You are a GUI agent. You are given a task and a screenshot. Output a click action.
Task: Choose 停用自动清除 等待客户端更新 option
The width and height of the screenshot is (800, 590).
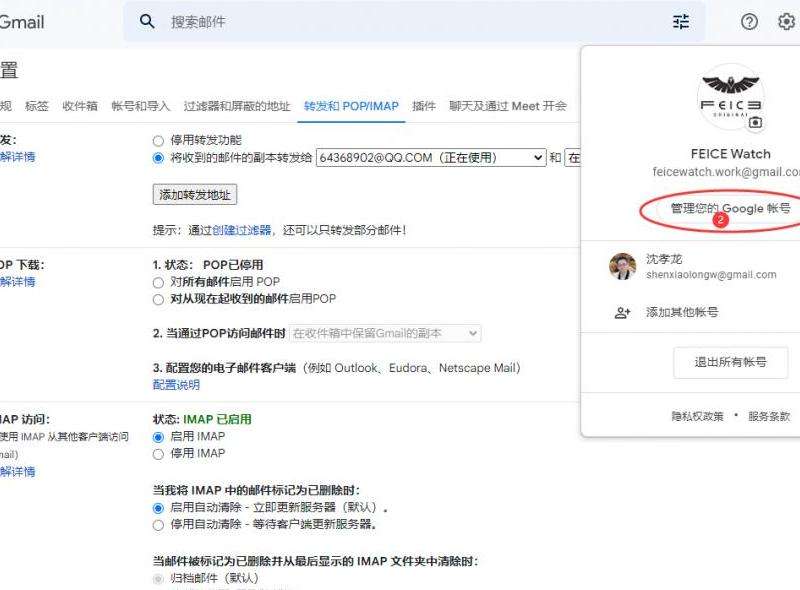(158, 525)
